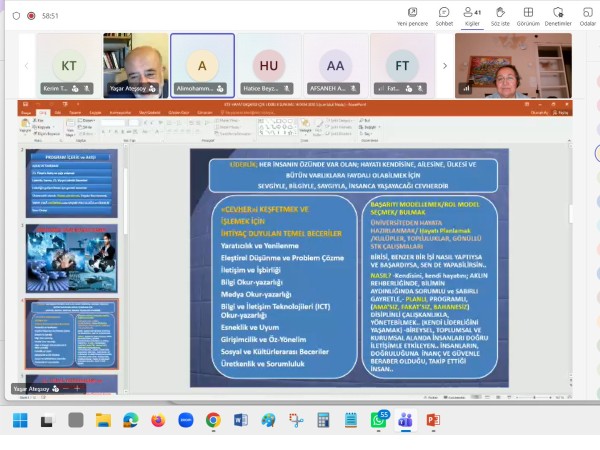
Task: Open the Windows Start menu
Action: point(20,421)
